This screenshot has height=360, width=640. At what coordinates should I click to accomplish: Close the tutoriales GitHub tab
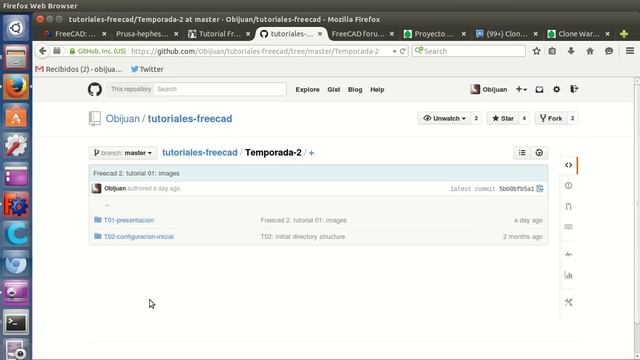pyautogui.click(x=320, y=34)
